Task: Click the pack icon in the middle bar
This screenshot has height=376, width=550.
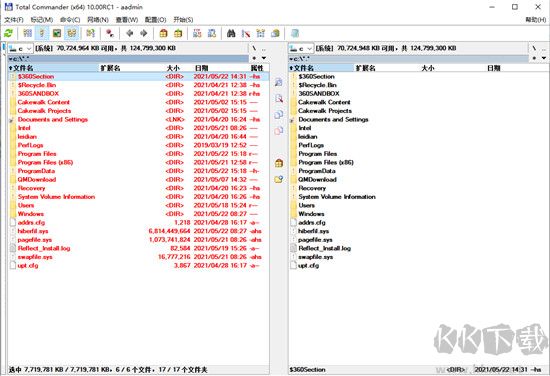Action: [279, 163]
